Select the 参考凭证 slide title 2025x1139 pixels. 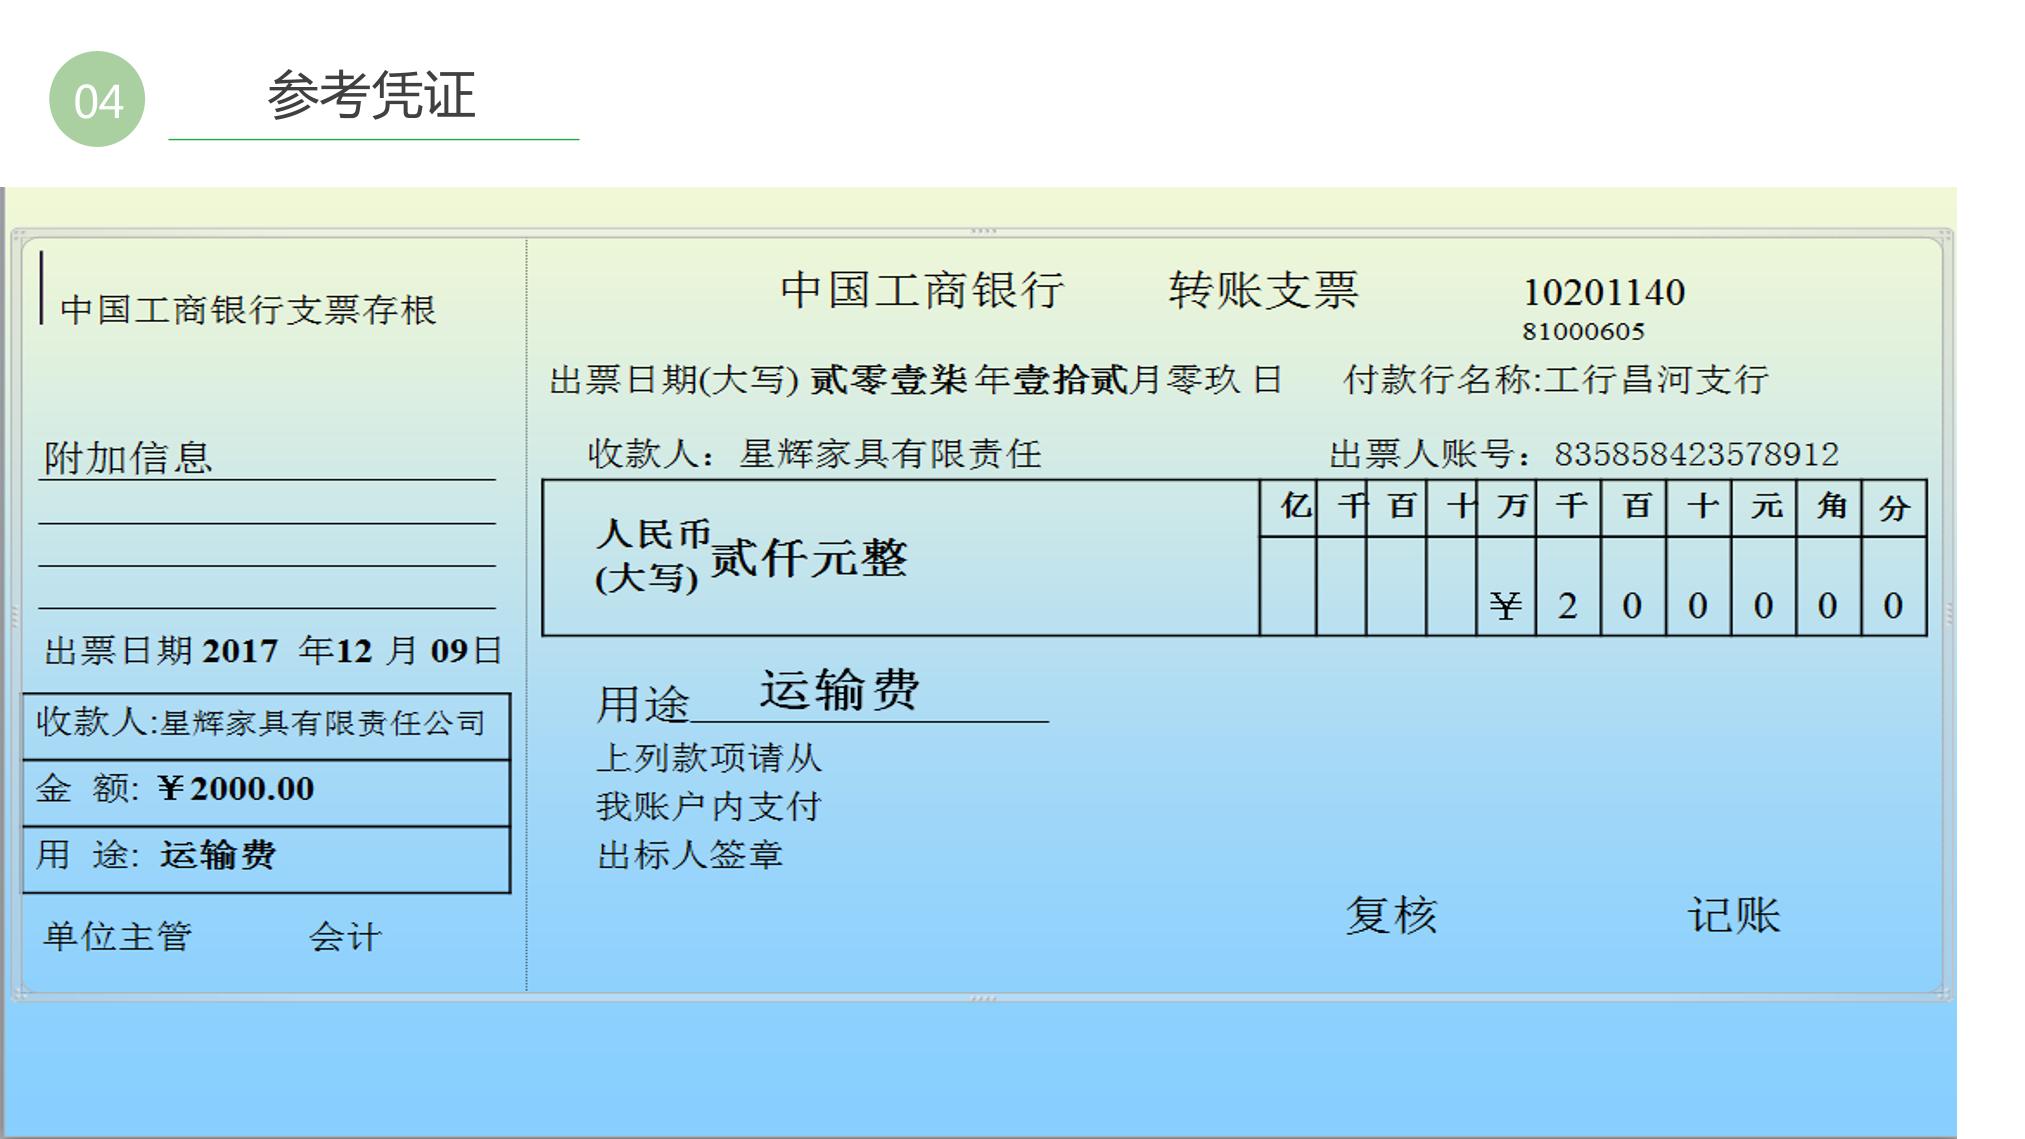[371, 96]
